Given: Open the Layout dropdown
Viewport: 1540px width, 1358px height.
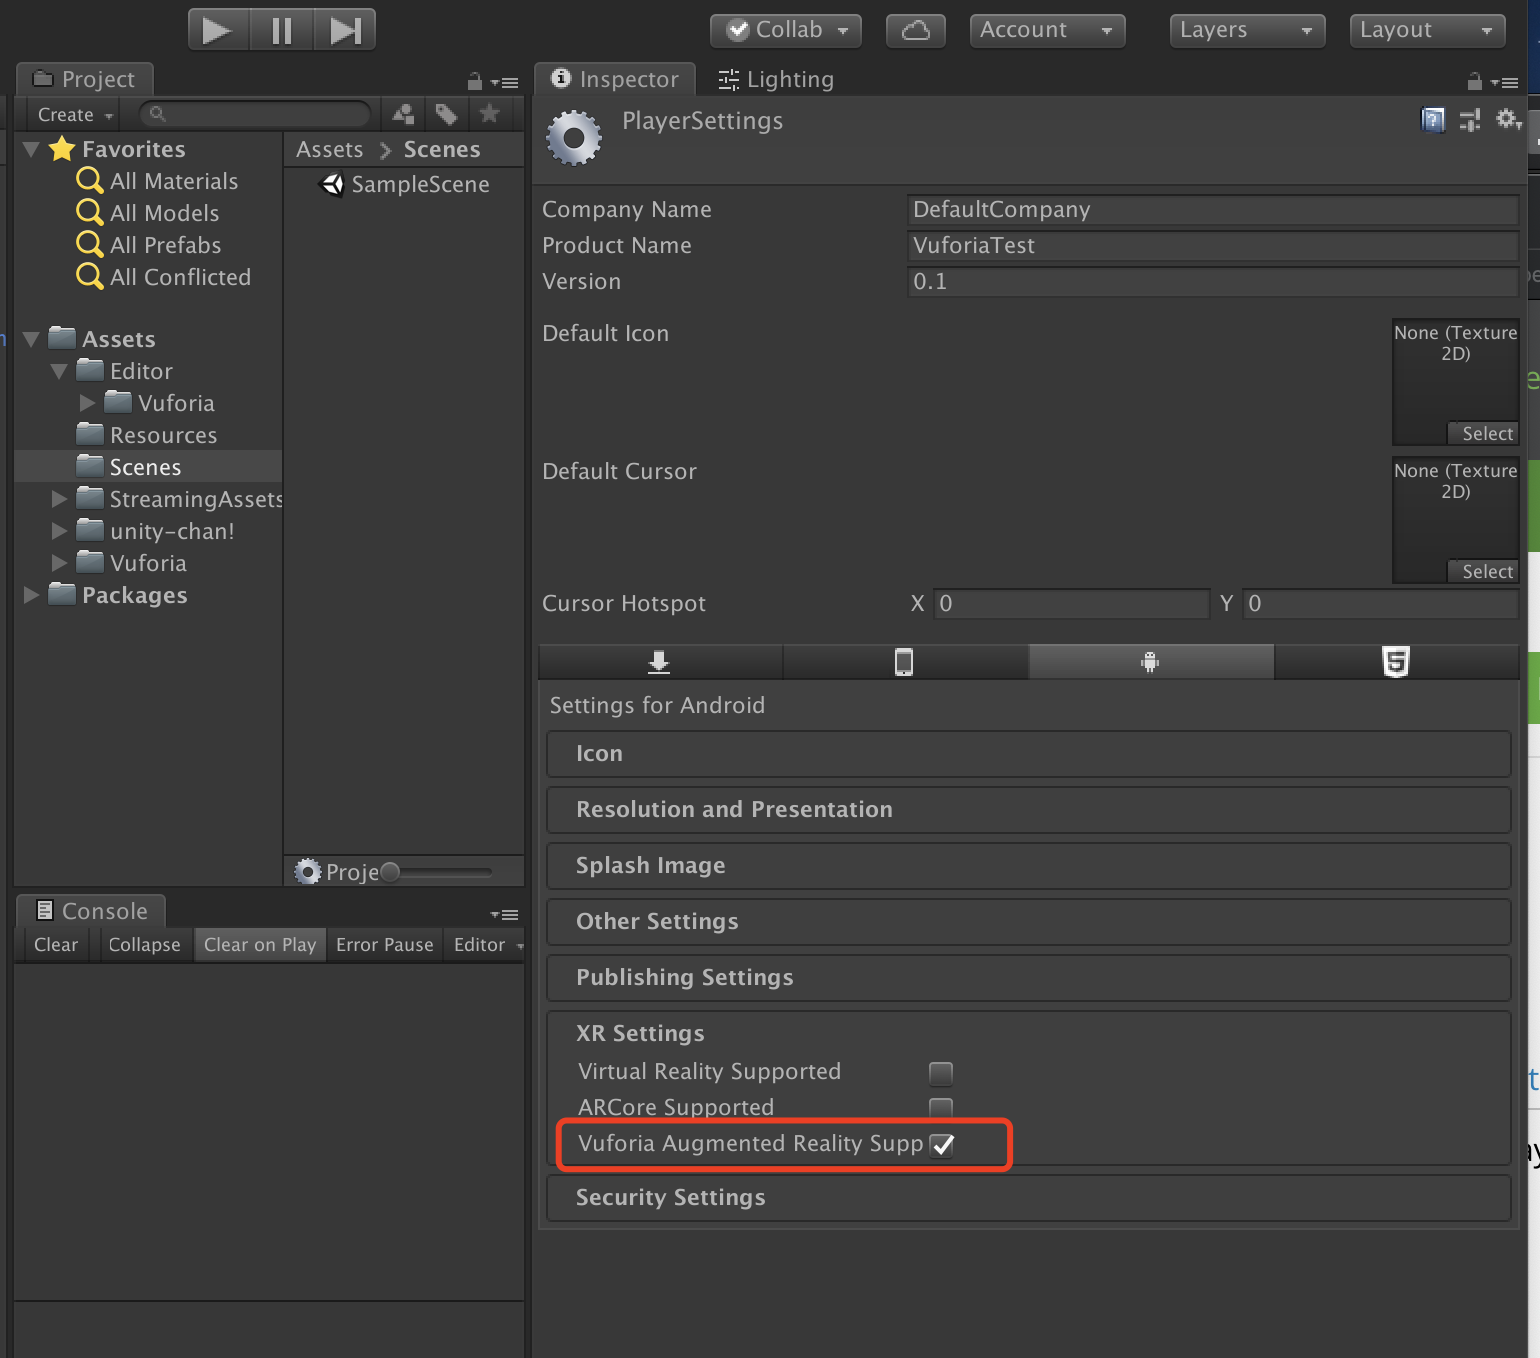Looking at the screenshot, I should [x=1427, y=30].
